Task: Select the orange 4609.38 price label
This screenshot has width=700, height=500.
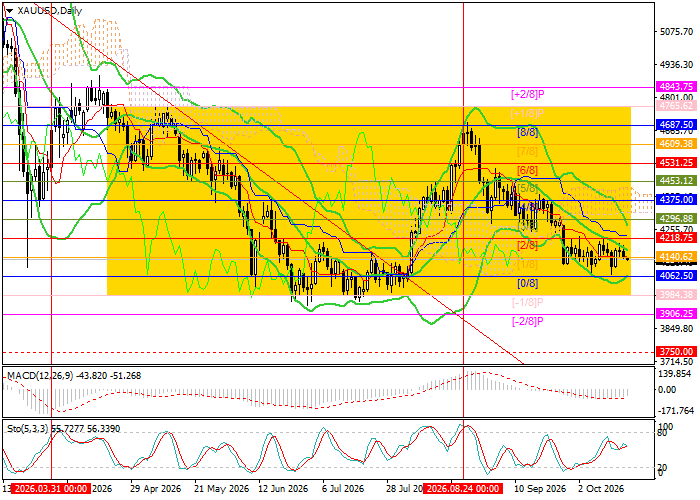Action: pos(676,144)
